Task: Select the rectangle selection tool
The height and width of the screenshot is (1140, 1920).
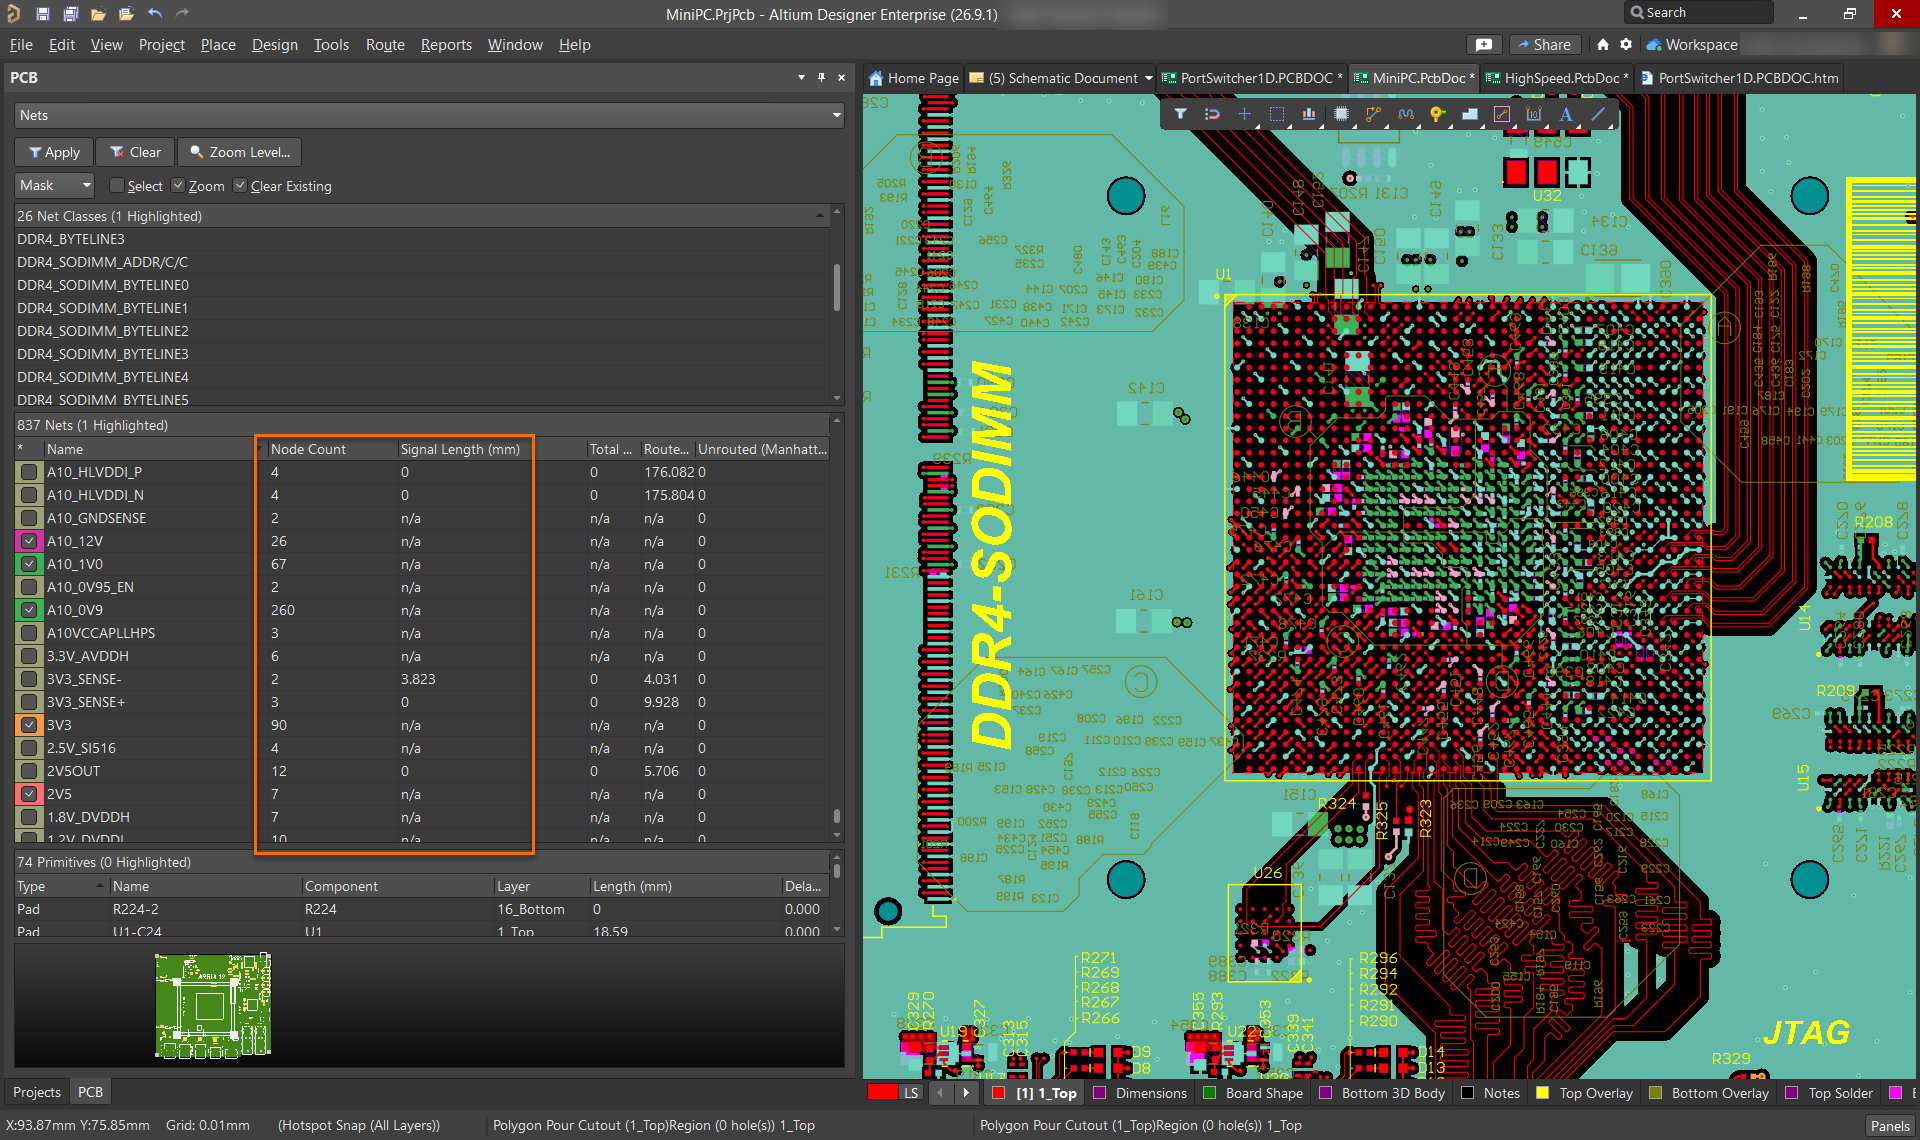Action: (x=1277, y=114)
